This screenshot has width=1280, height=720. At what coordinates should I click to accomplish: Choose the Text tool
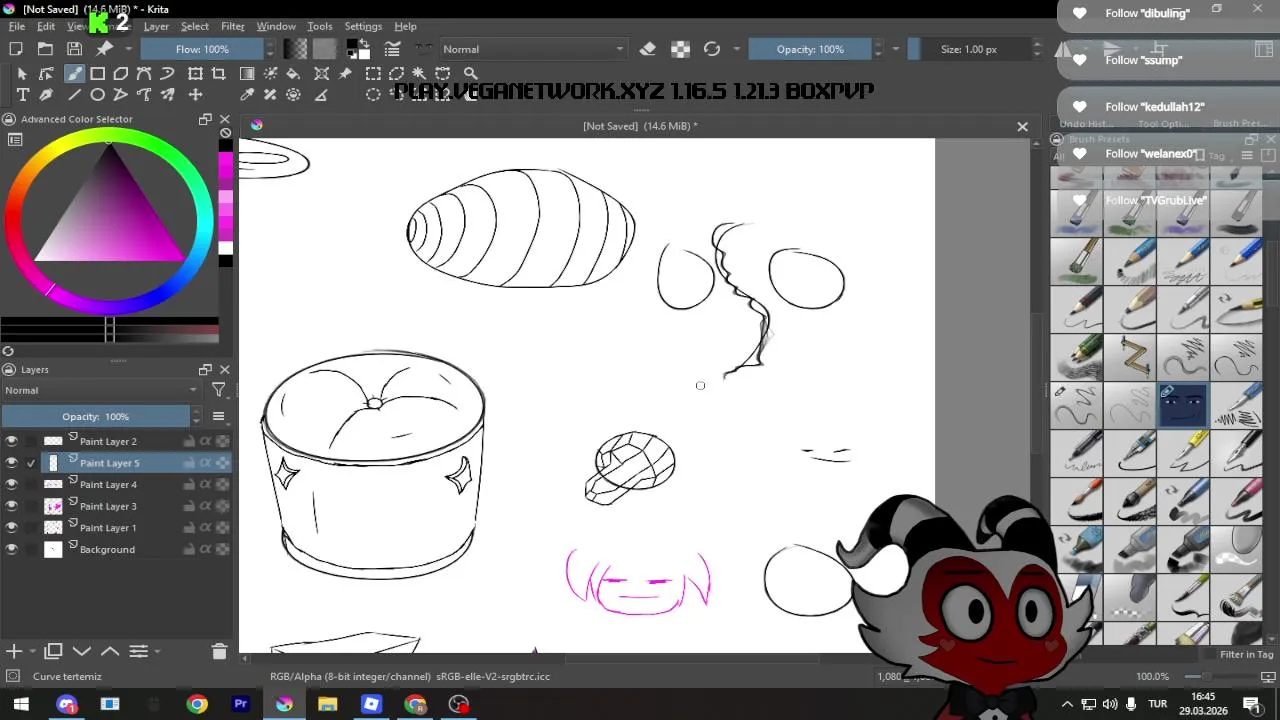tap(22, 95)
